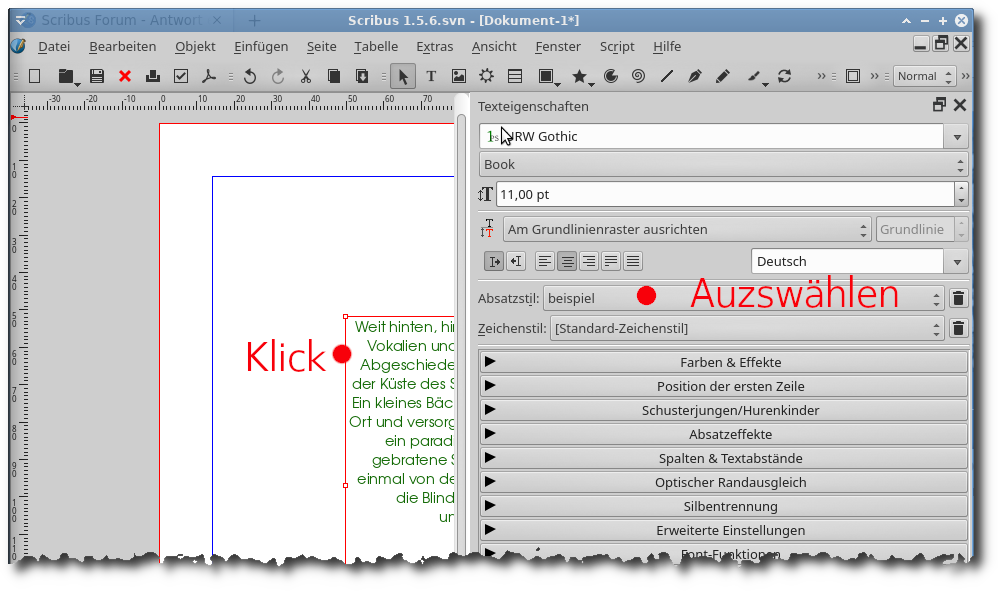
Task: Click the Cut scissors icon
Action: 306,76
